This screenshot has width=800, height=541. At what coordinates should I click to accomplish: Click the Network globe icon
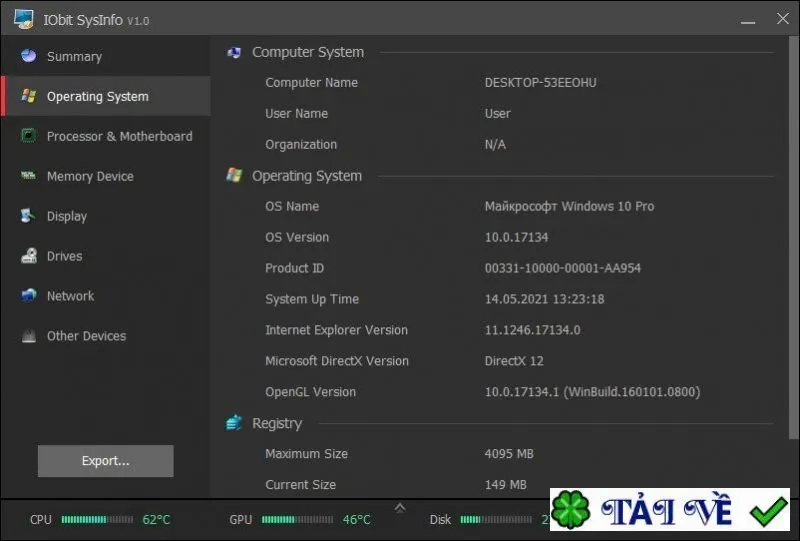(29, 296)
